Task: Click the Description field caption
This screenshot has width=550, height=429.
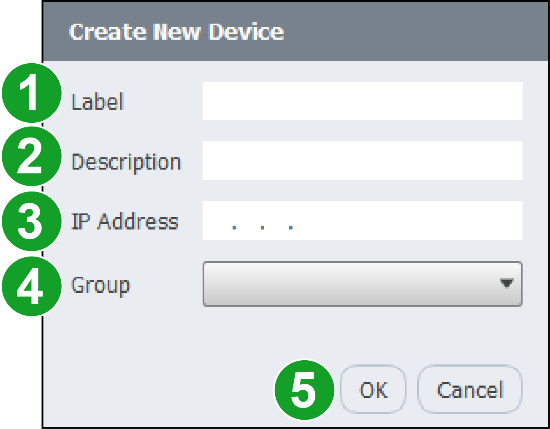Action: [126, 162]
